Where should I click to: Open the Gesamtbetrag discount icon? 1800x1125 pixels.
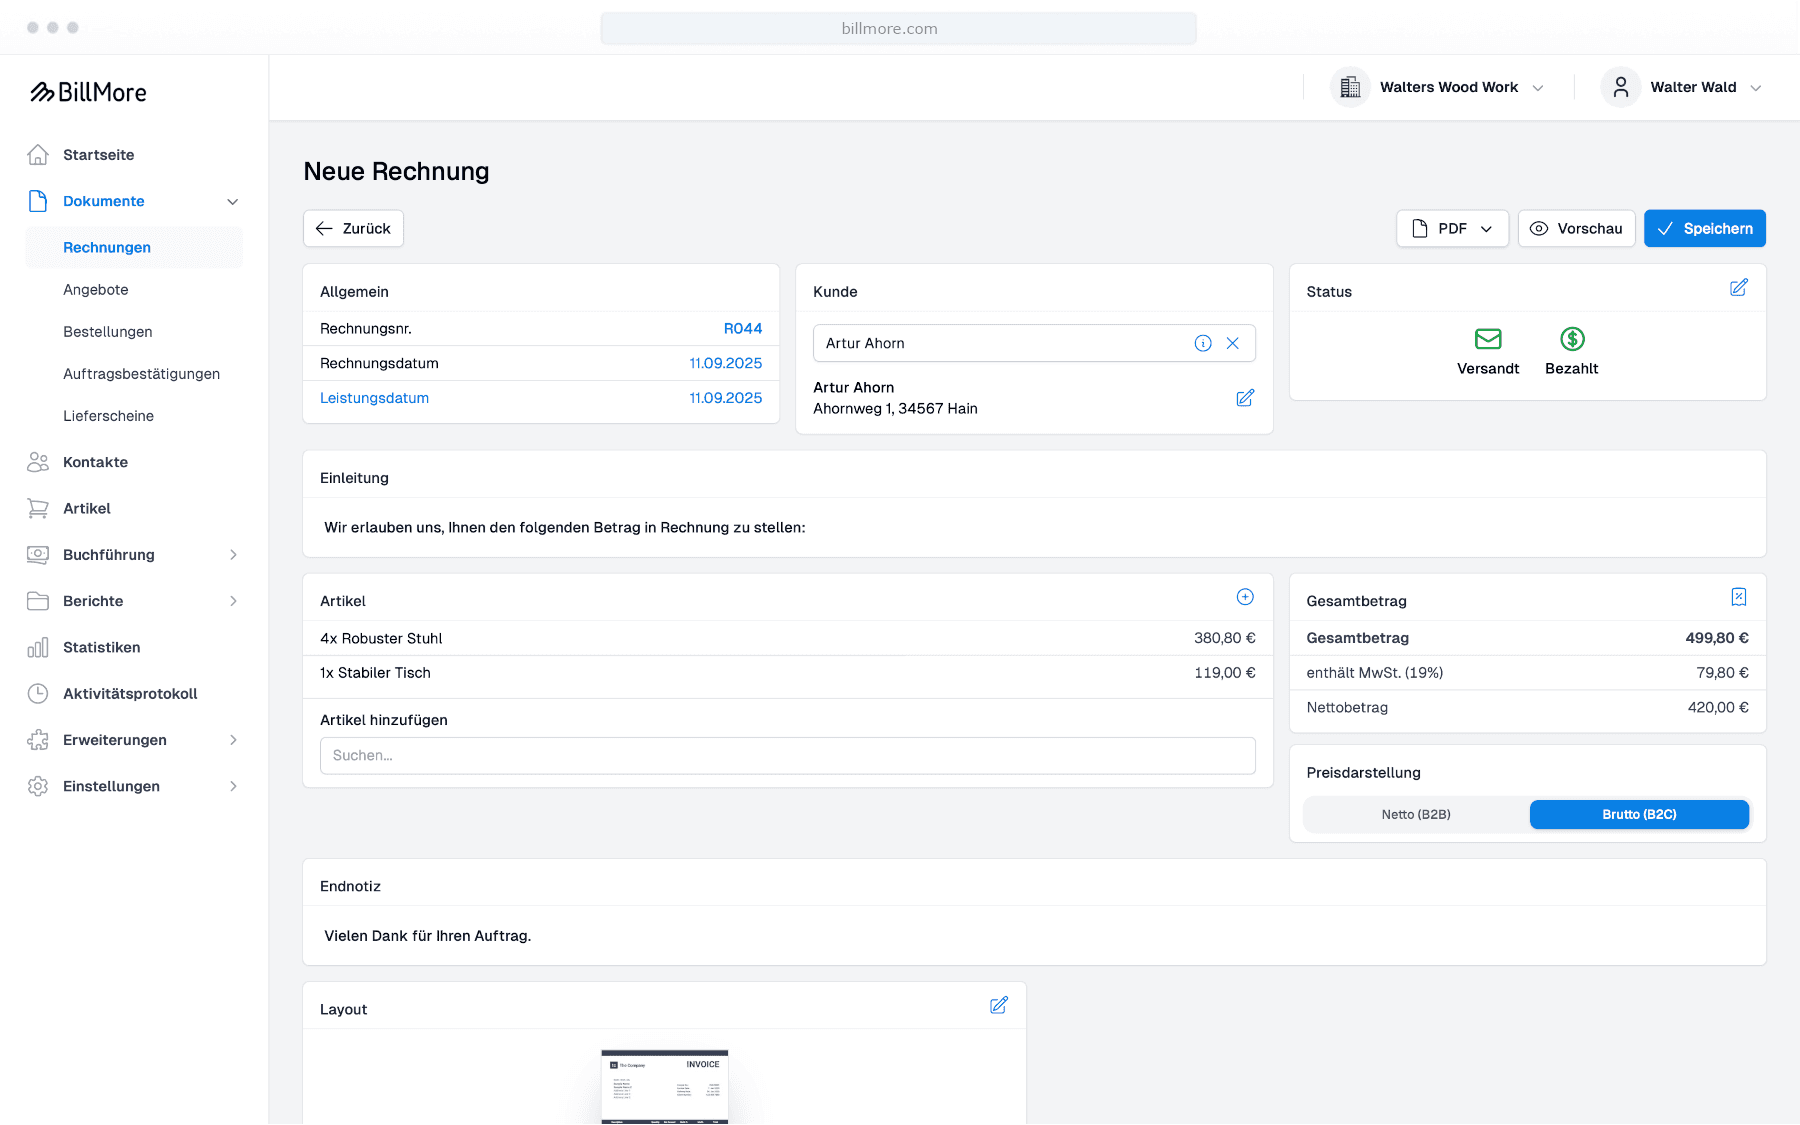click(1739, 597)
